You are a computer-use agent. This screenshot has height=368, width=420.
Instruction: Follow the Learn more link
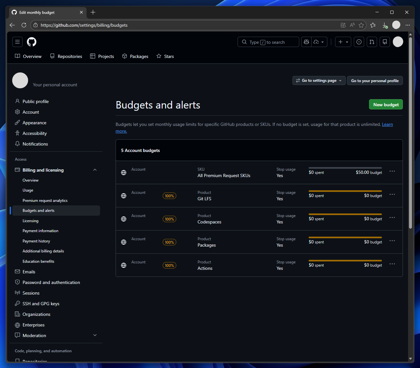pyautogui.click(x=387, y=124)
